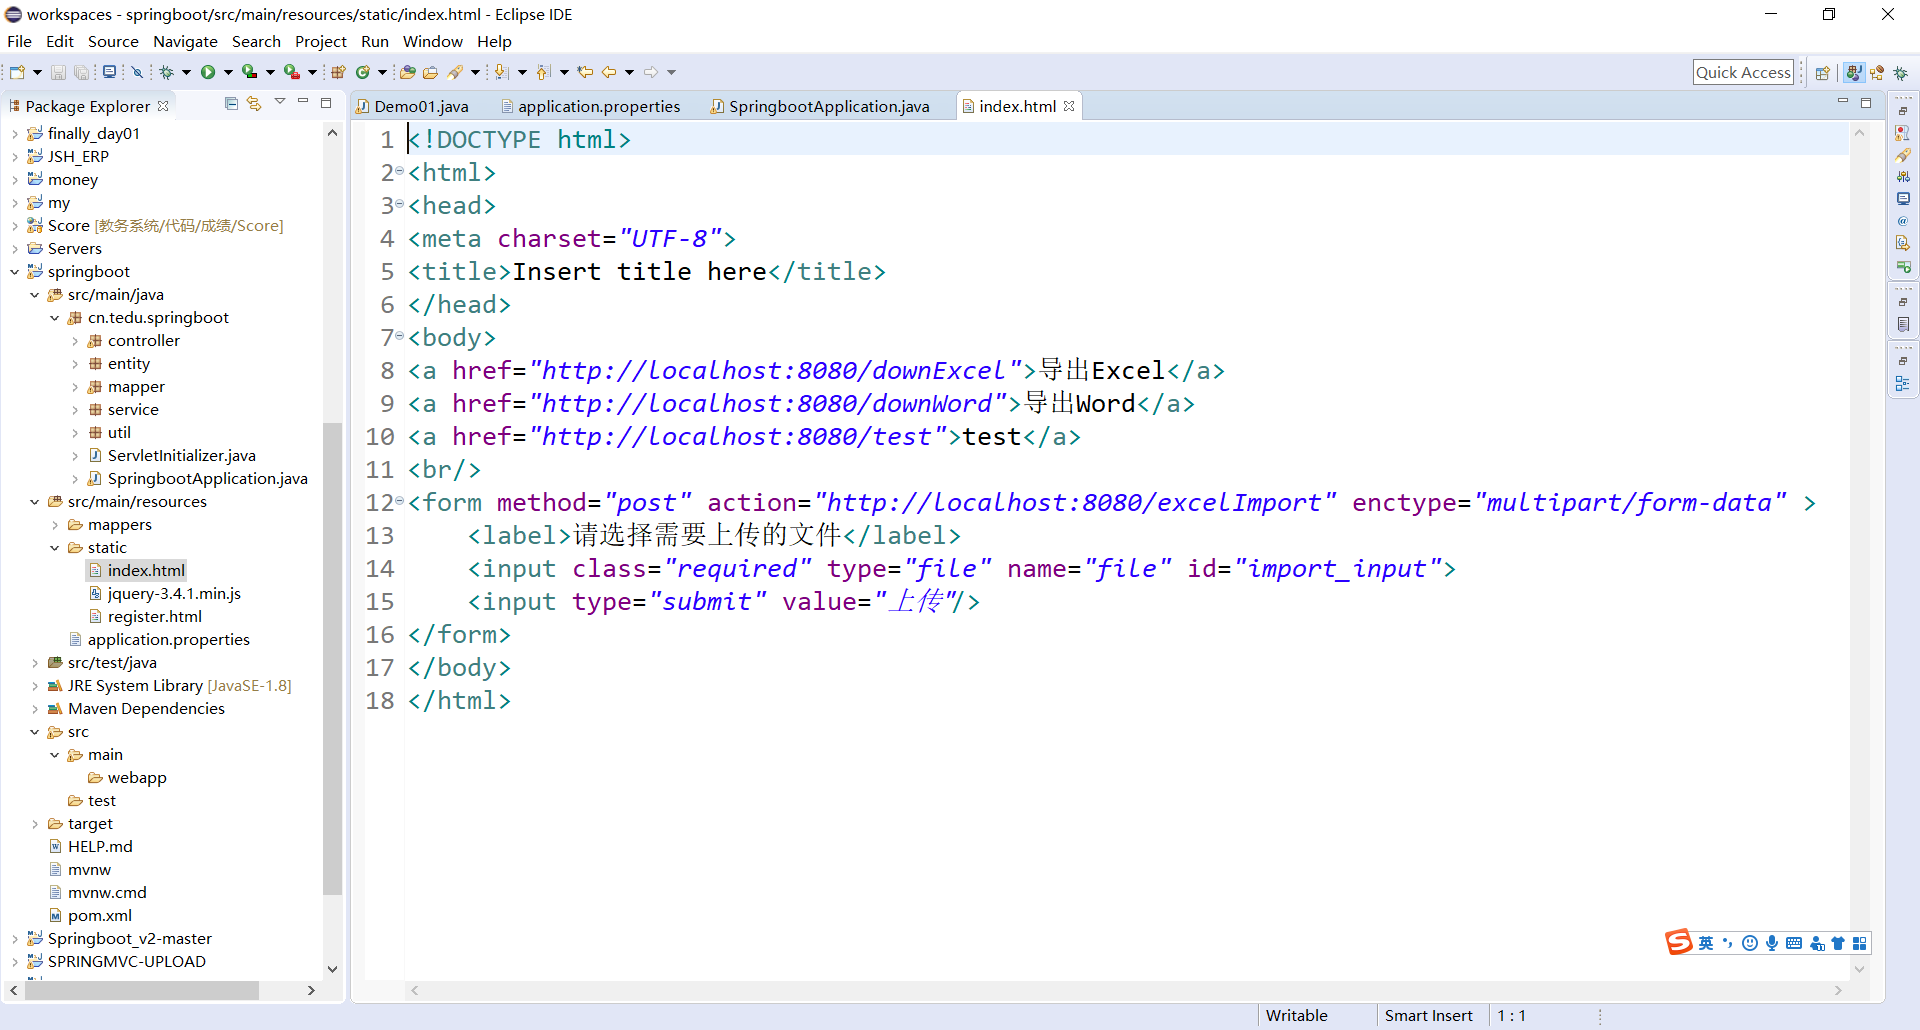Screen dimensions: 1920x1030
Task: Click the Package Explorer vertical scrollbar thumb
Action: pyautogui.click(x=332, y=658)
